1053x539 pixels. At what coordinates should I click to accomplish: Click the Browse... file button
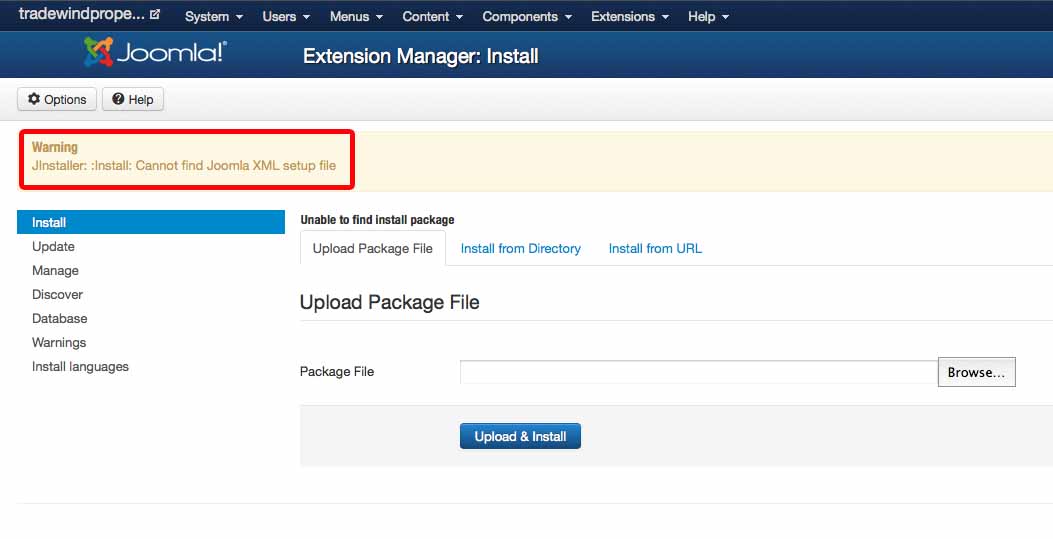point(976,372)
